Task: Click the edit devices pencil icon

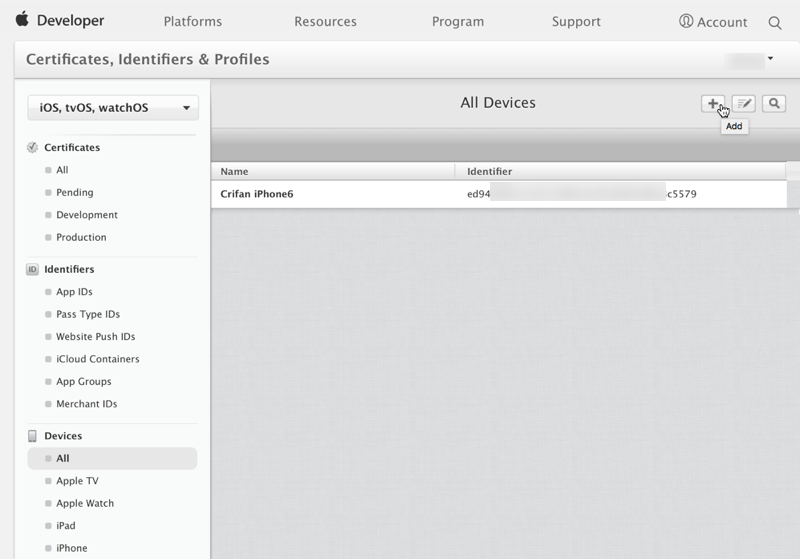Action: point(743,104)
